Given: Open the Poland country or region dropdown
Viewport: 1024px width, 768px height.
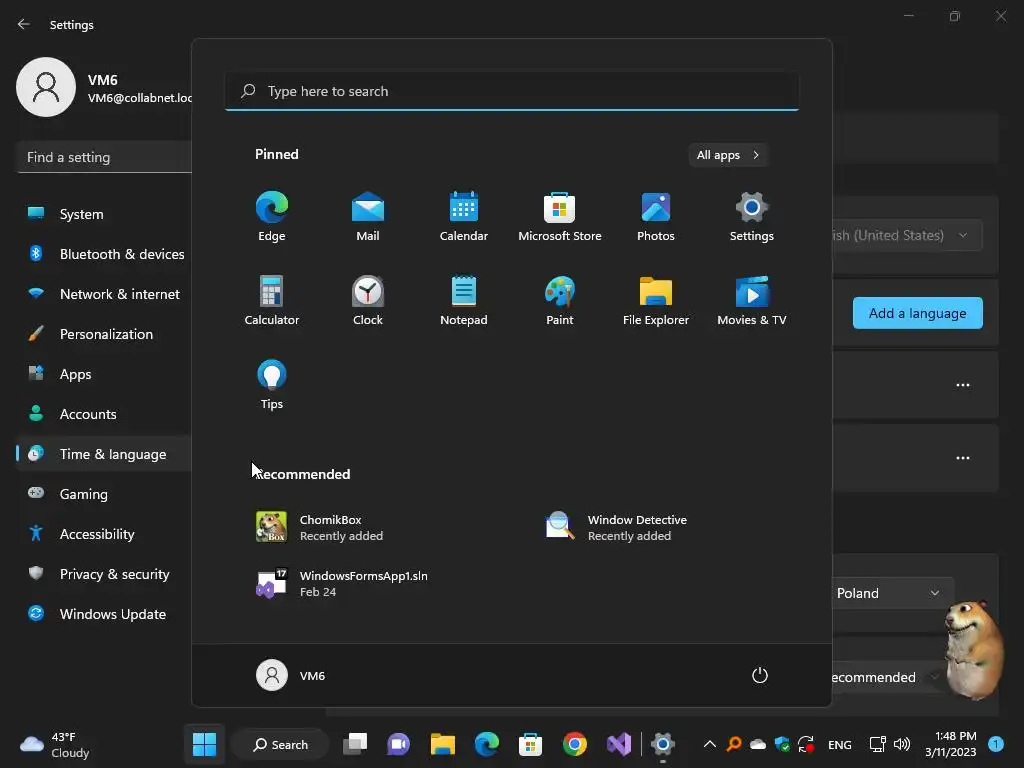Looking at the screenshot, I should point(893,593).
